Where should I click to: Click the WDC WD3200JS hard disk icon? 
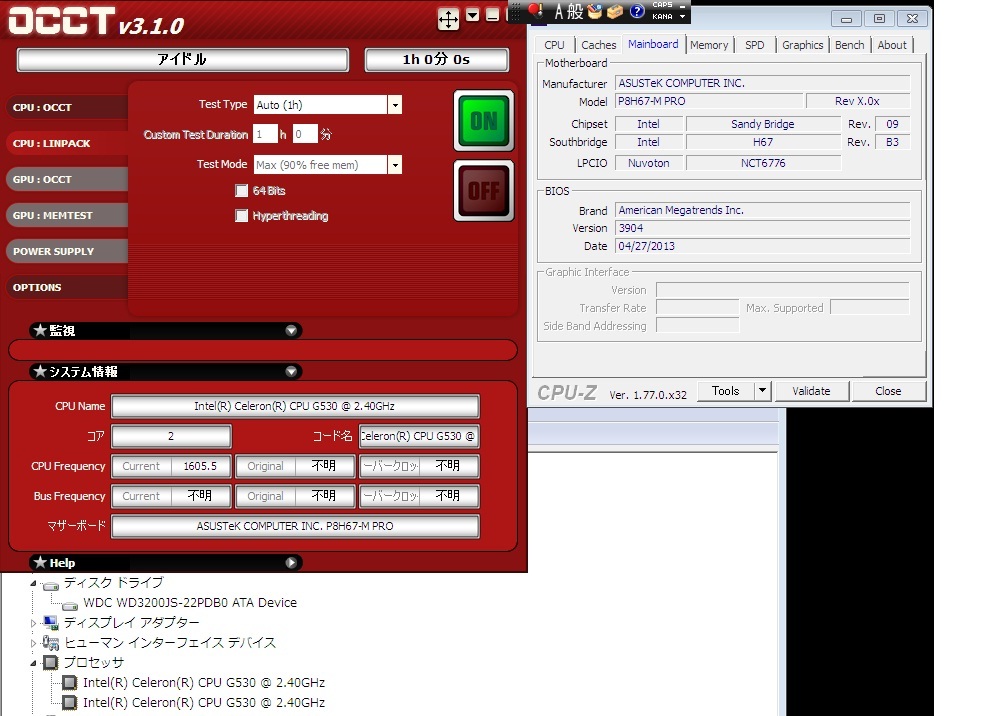click(71, 605)
